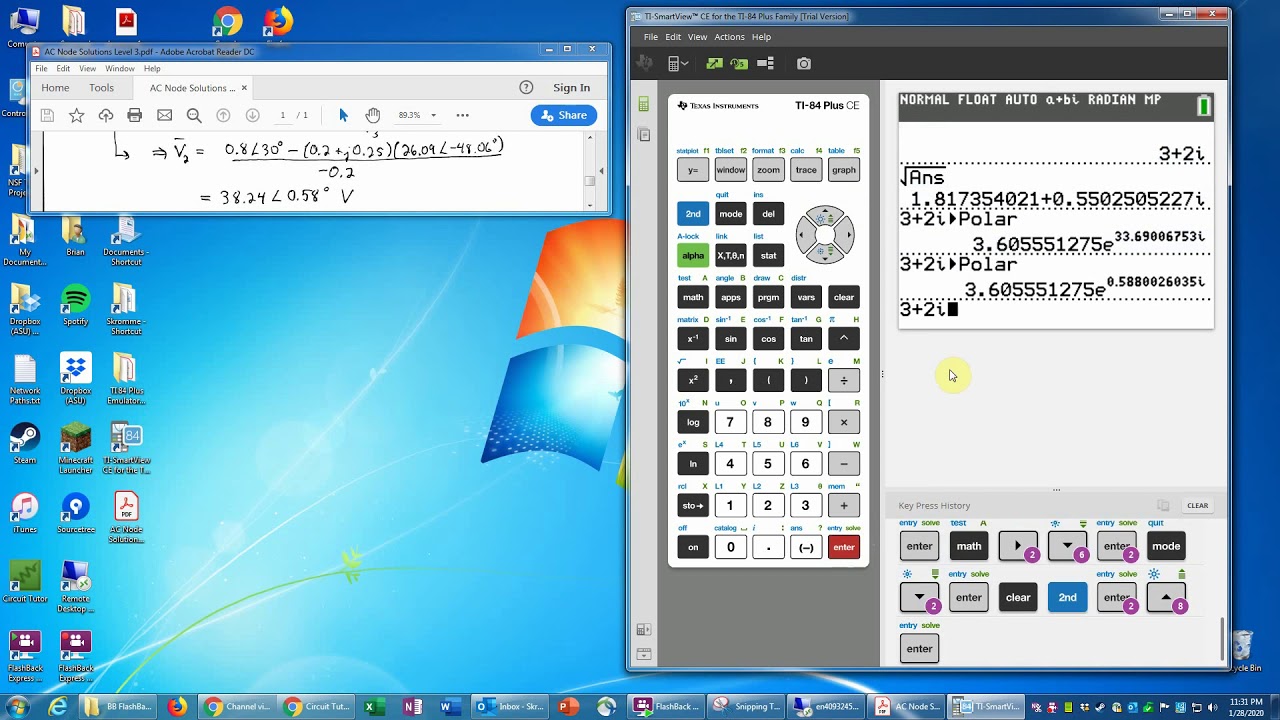Click the copy icon in Key Press History

[x=1163, y=505]
